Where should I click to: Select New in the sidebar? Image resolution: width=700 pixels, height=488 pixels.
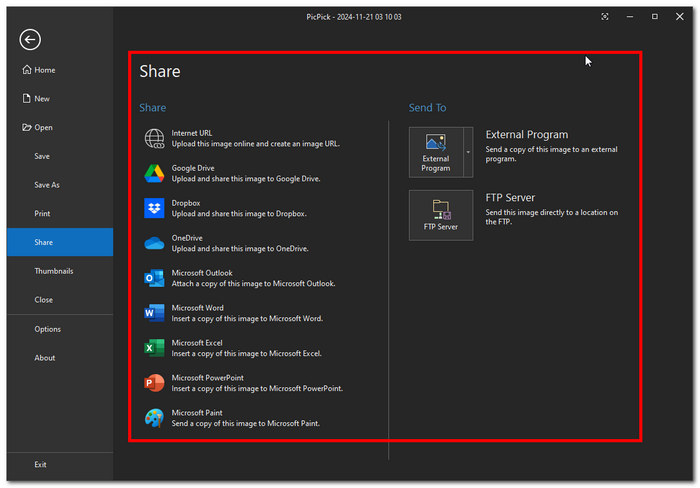pos(60,99)
